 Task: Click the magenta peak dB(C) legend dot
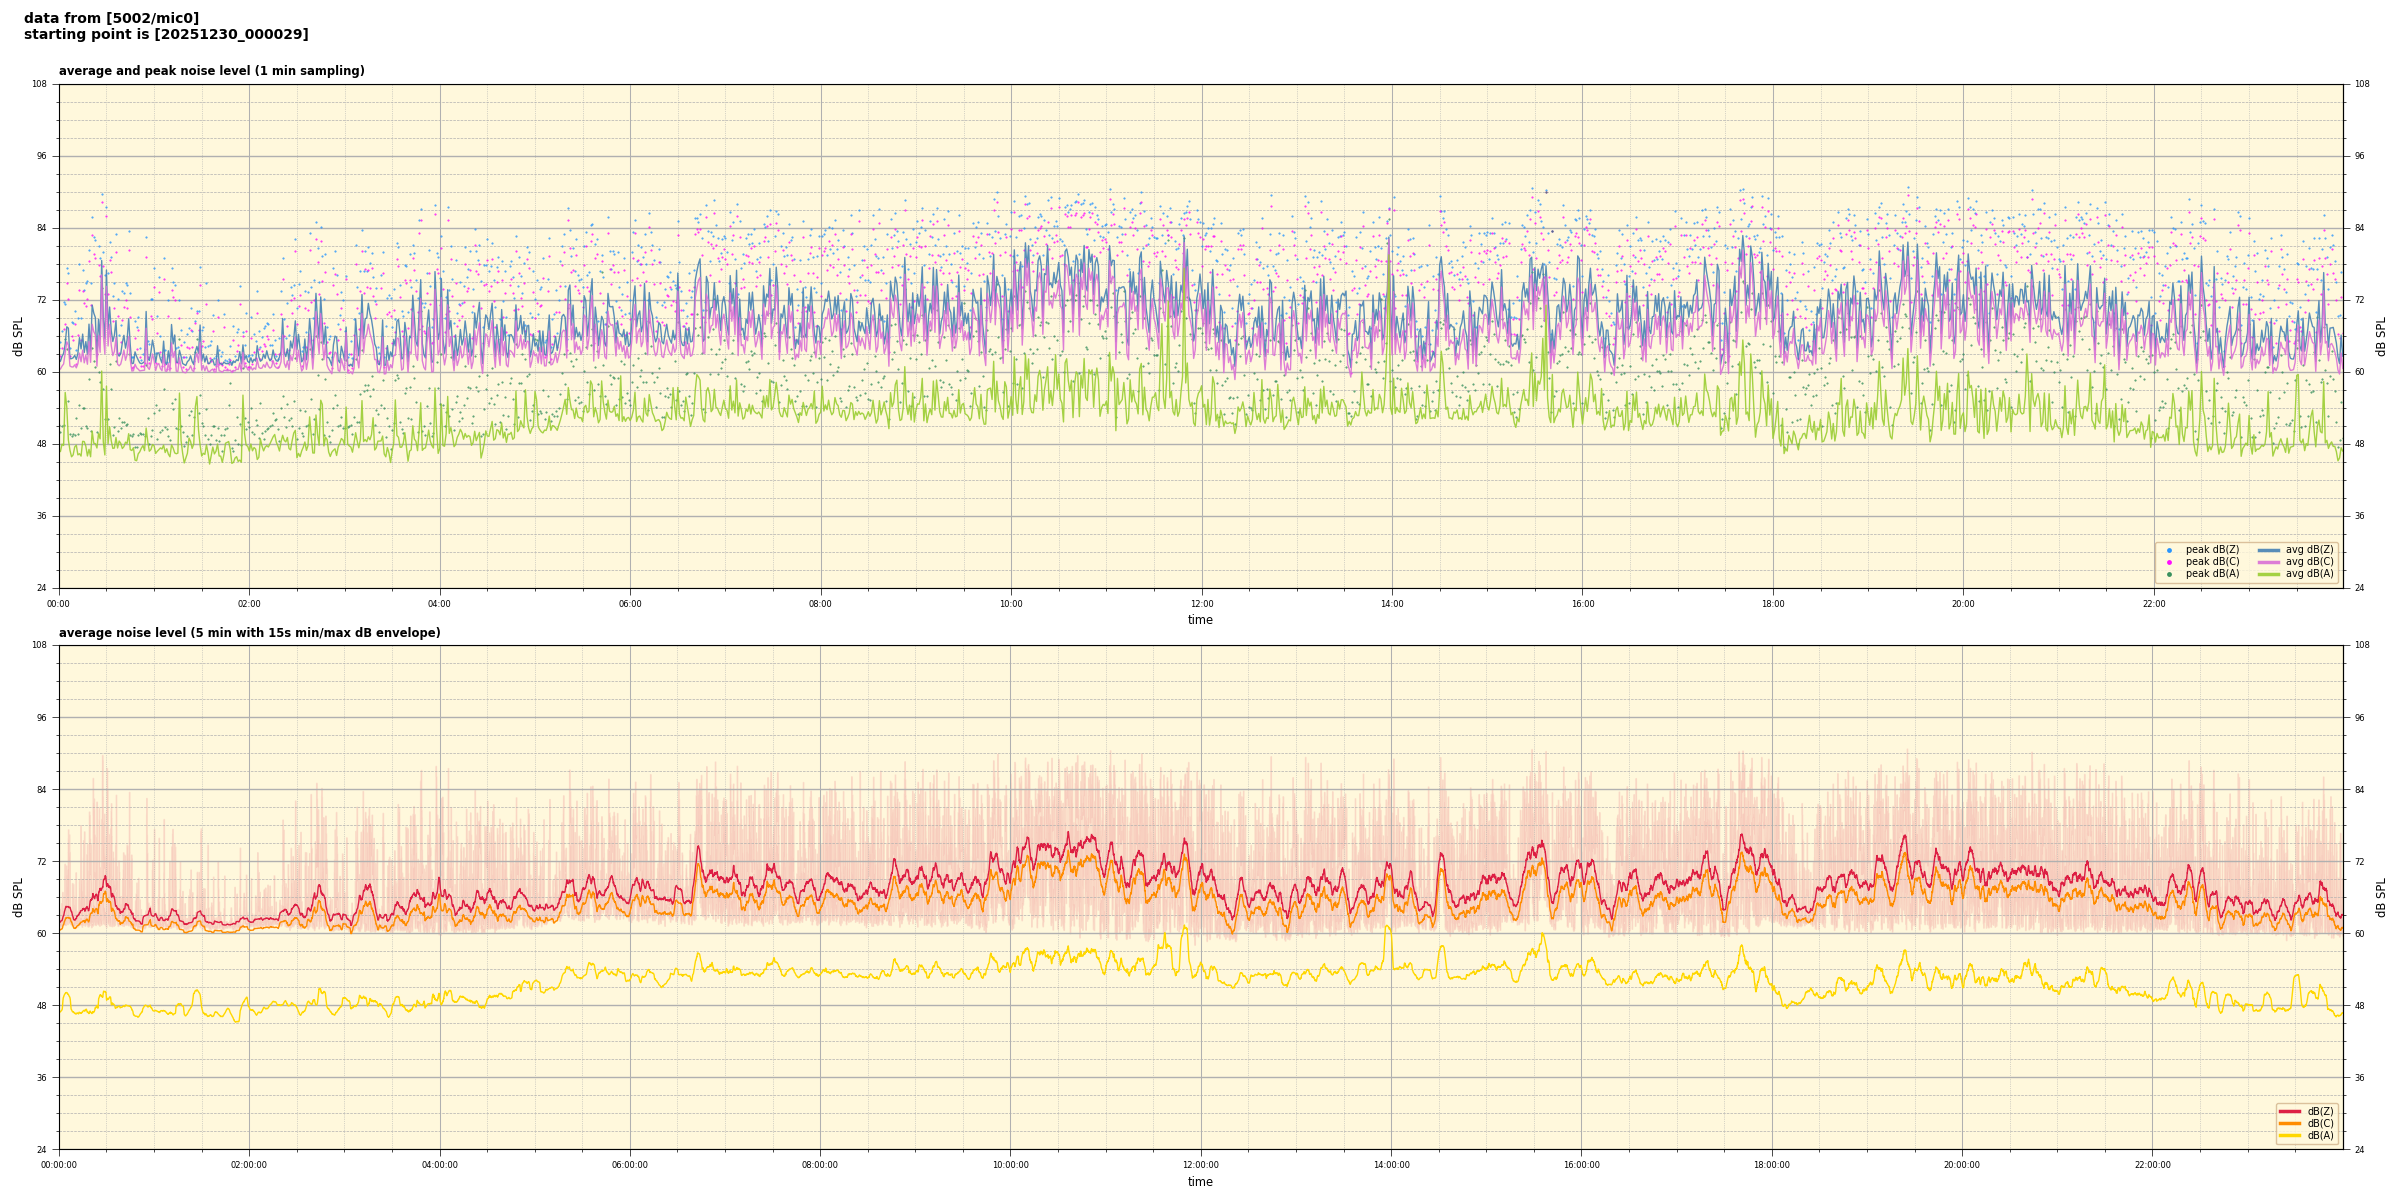[2169, 562]
